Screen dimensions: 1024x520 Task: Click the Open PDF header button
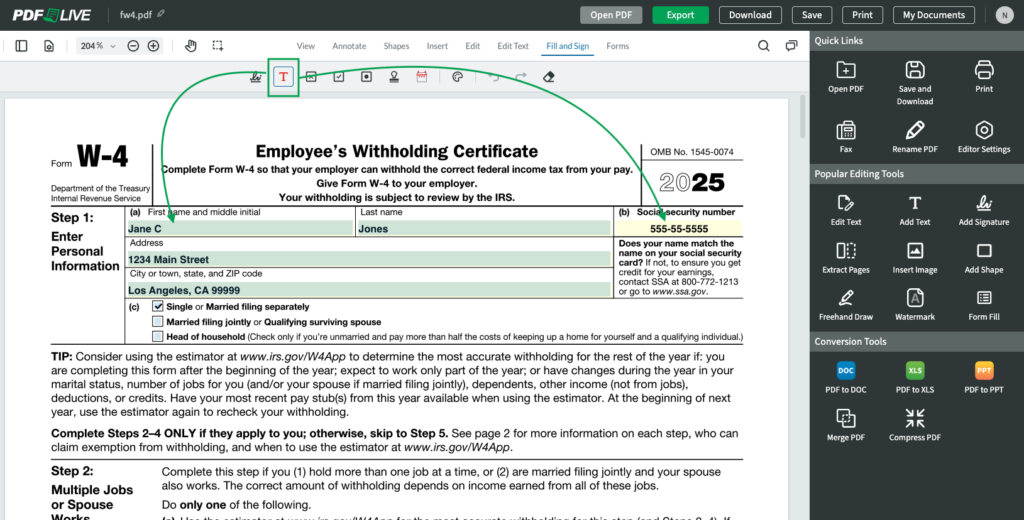coord(611,15)
